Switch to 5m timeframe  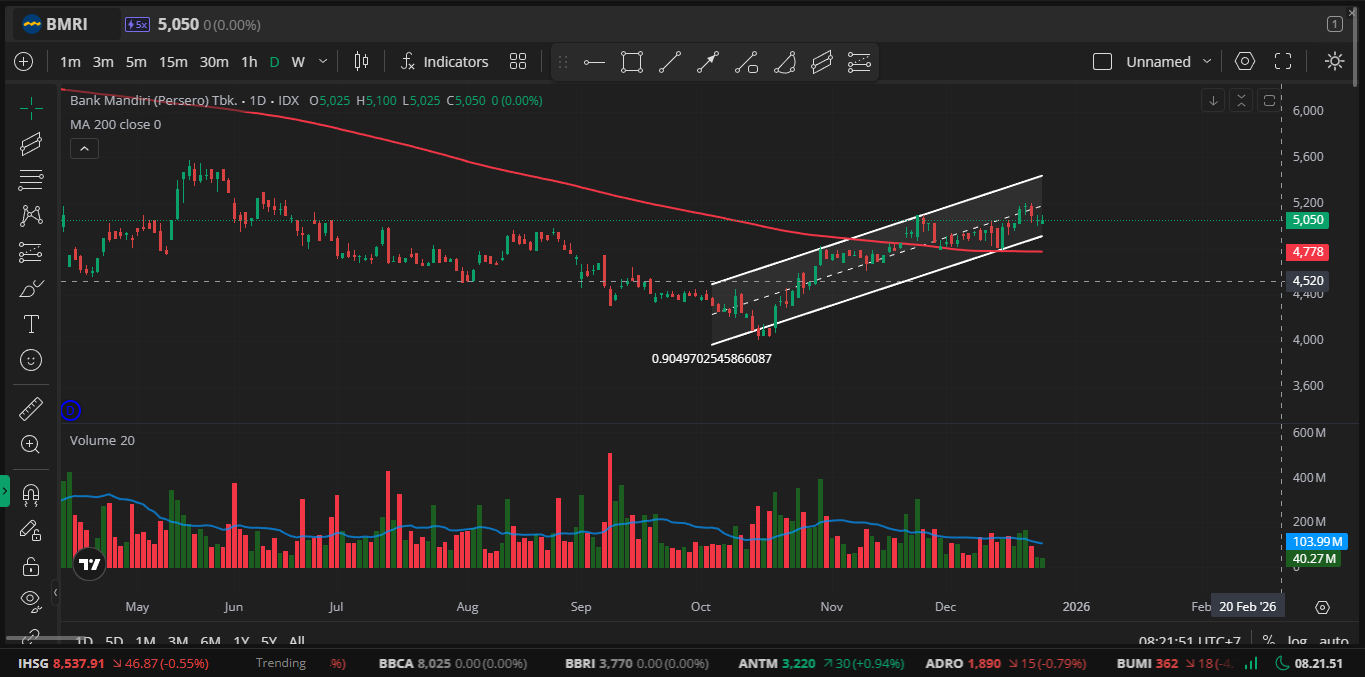[x=136, y=61]
